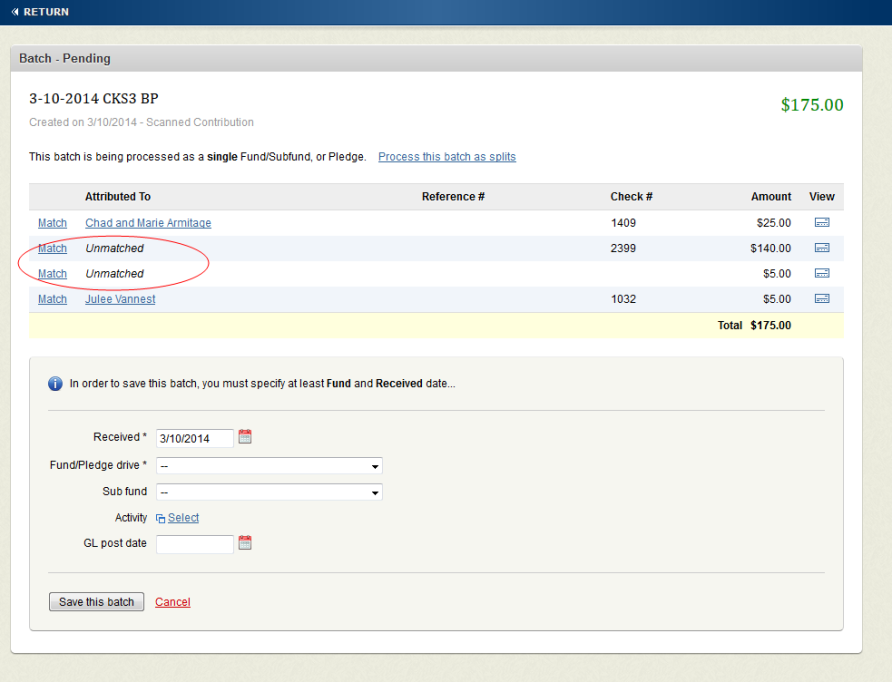Click check number 2399
Image resolution: width=892 pixels, height=682 pixels.
[x=623, y=248]
